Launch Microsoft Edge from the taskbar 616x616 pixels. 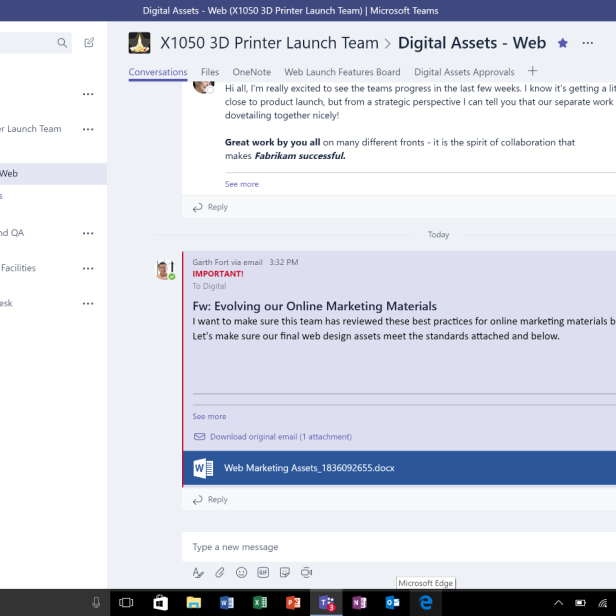426,603
